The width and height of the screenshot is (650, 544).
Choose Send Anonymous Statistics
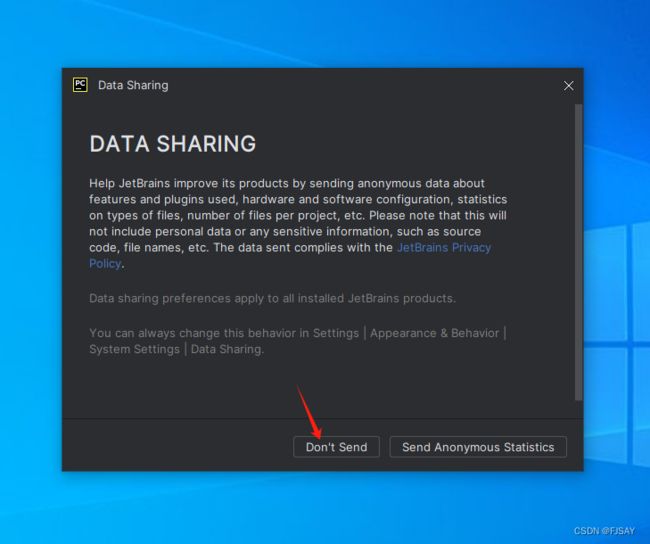coord(478,447)
